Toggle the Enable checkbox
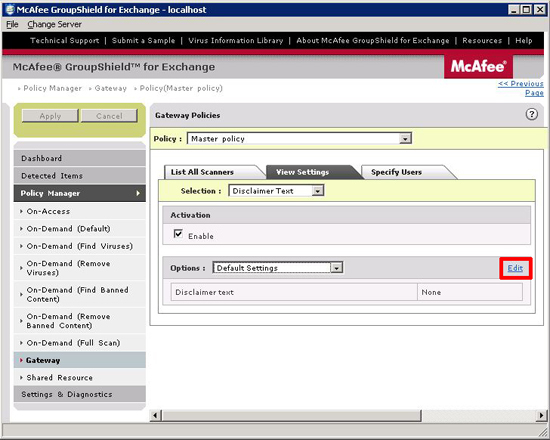This screenshot has width=550, height=440. [x=178, y=234]
